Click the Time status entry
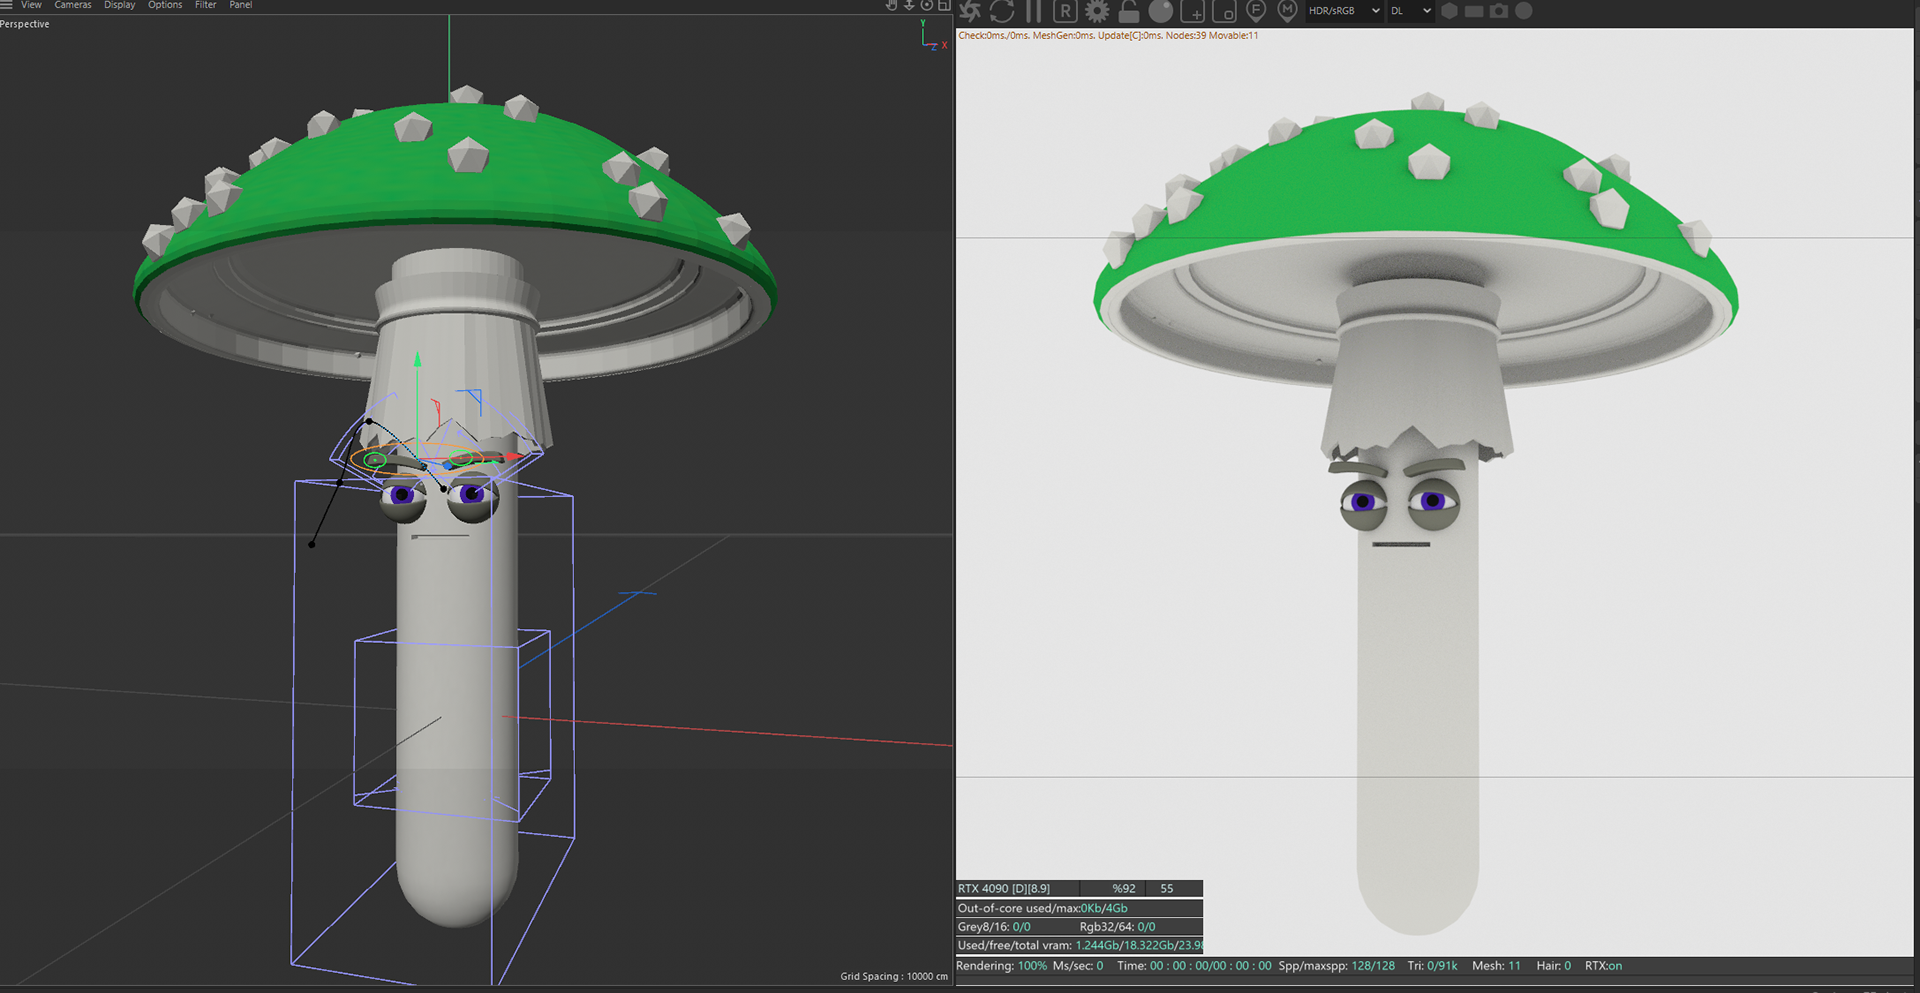The image size is (1920, 993). coord(1194,966)
